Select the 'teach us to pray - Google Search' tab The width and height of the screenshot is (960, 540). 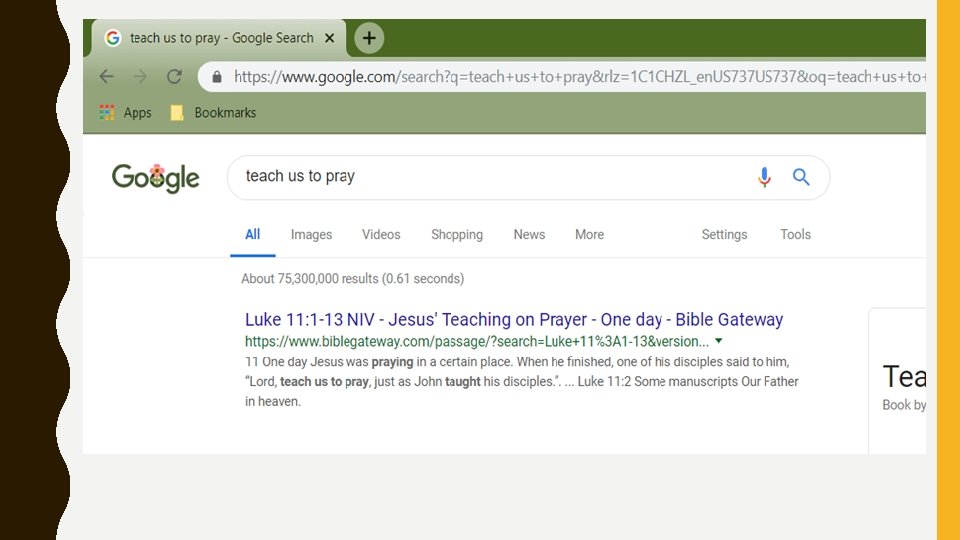[x=219, y=38]
